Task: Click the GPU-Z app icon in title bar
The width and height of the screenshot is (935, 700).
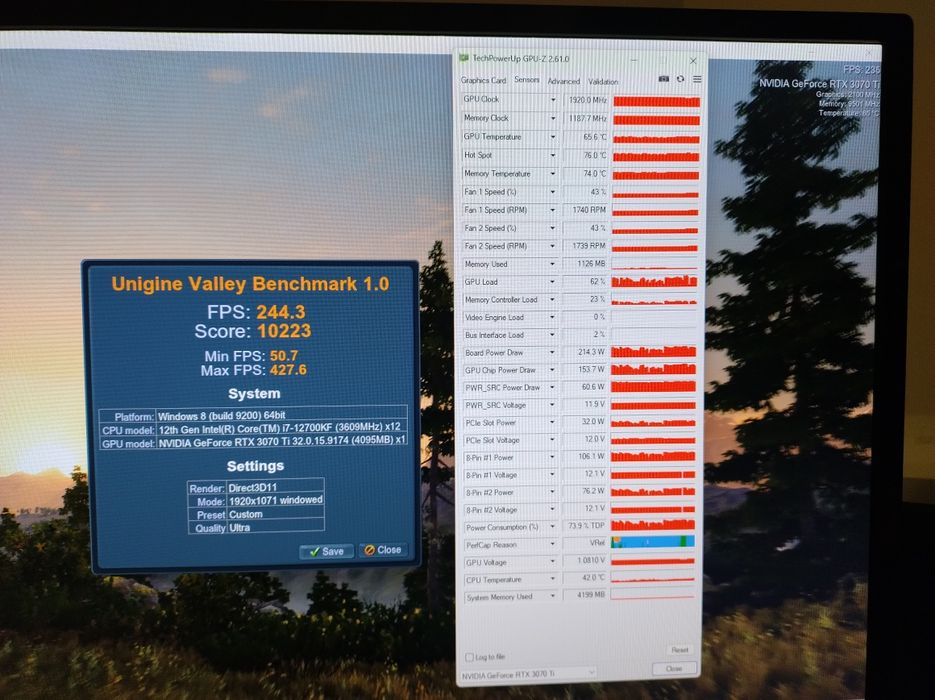Action: coord(464,58)
